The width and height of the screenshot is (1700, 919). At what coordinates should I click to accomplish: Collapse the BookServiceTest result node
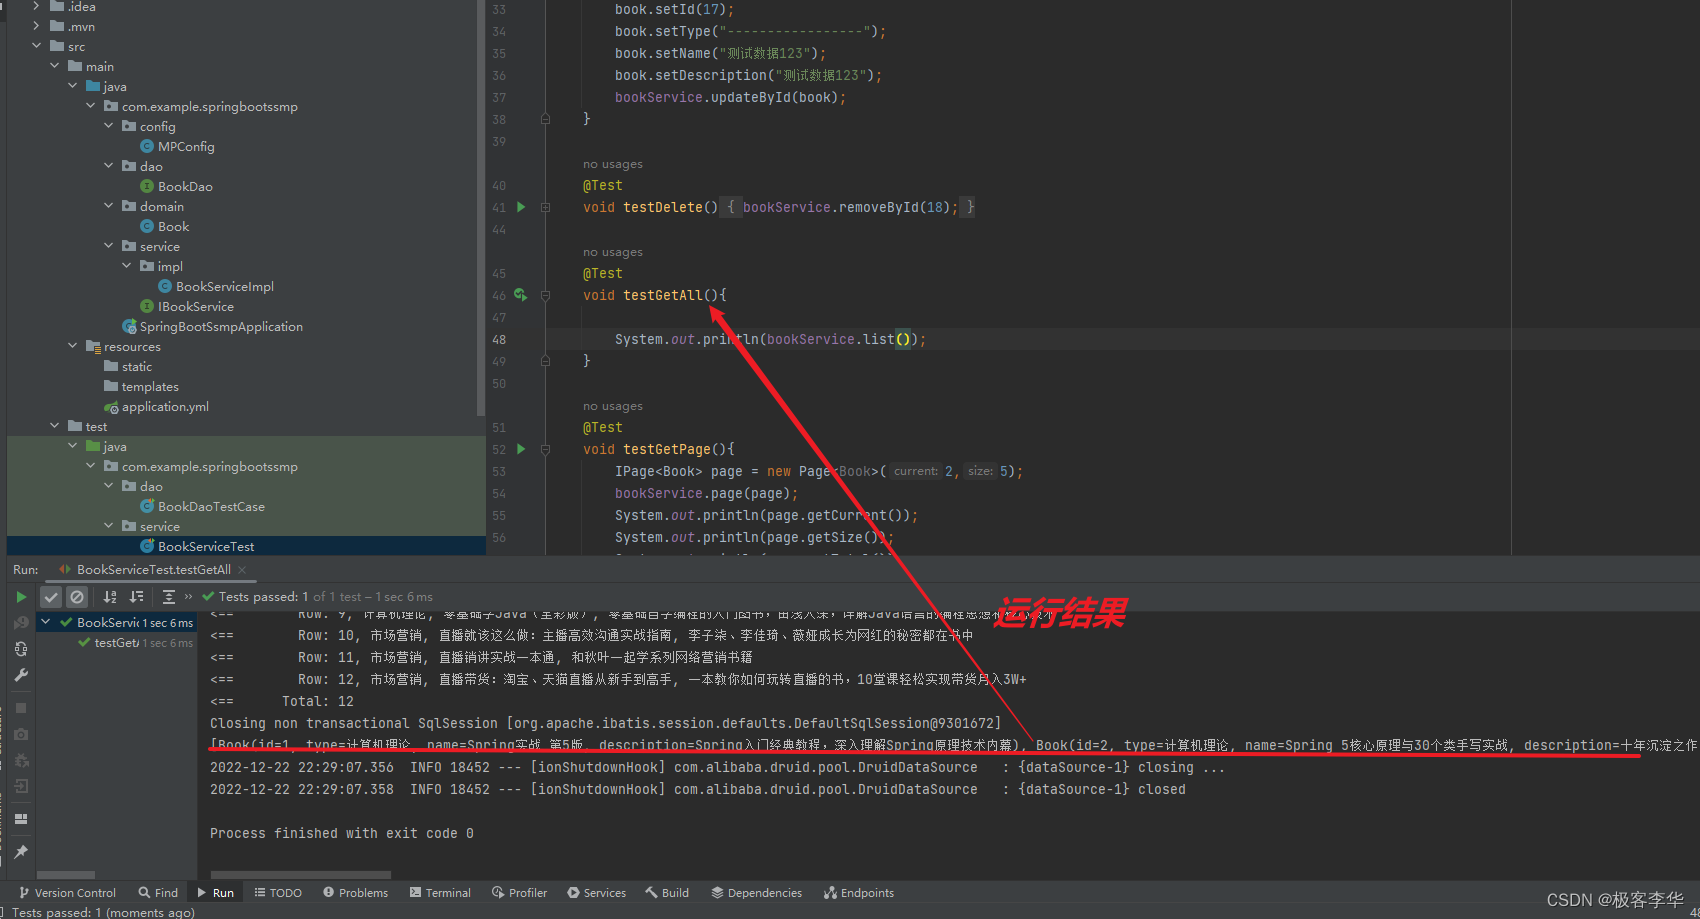coord(46,622)
